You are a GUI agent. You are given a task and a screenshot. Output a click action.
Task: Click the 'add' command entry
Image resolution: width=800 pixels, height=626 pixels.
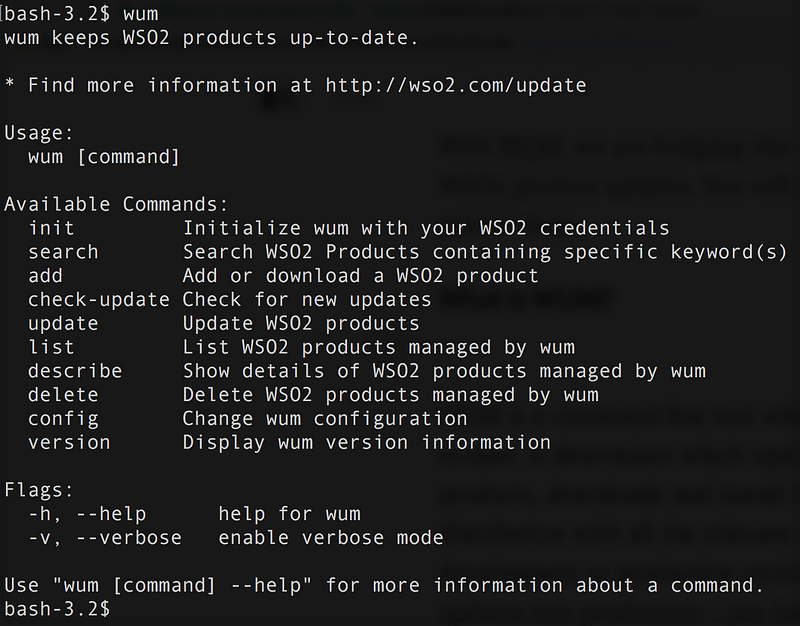coord(45,276)
